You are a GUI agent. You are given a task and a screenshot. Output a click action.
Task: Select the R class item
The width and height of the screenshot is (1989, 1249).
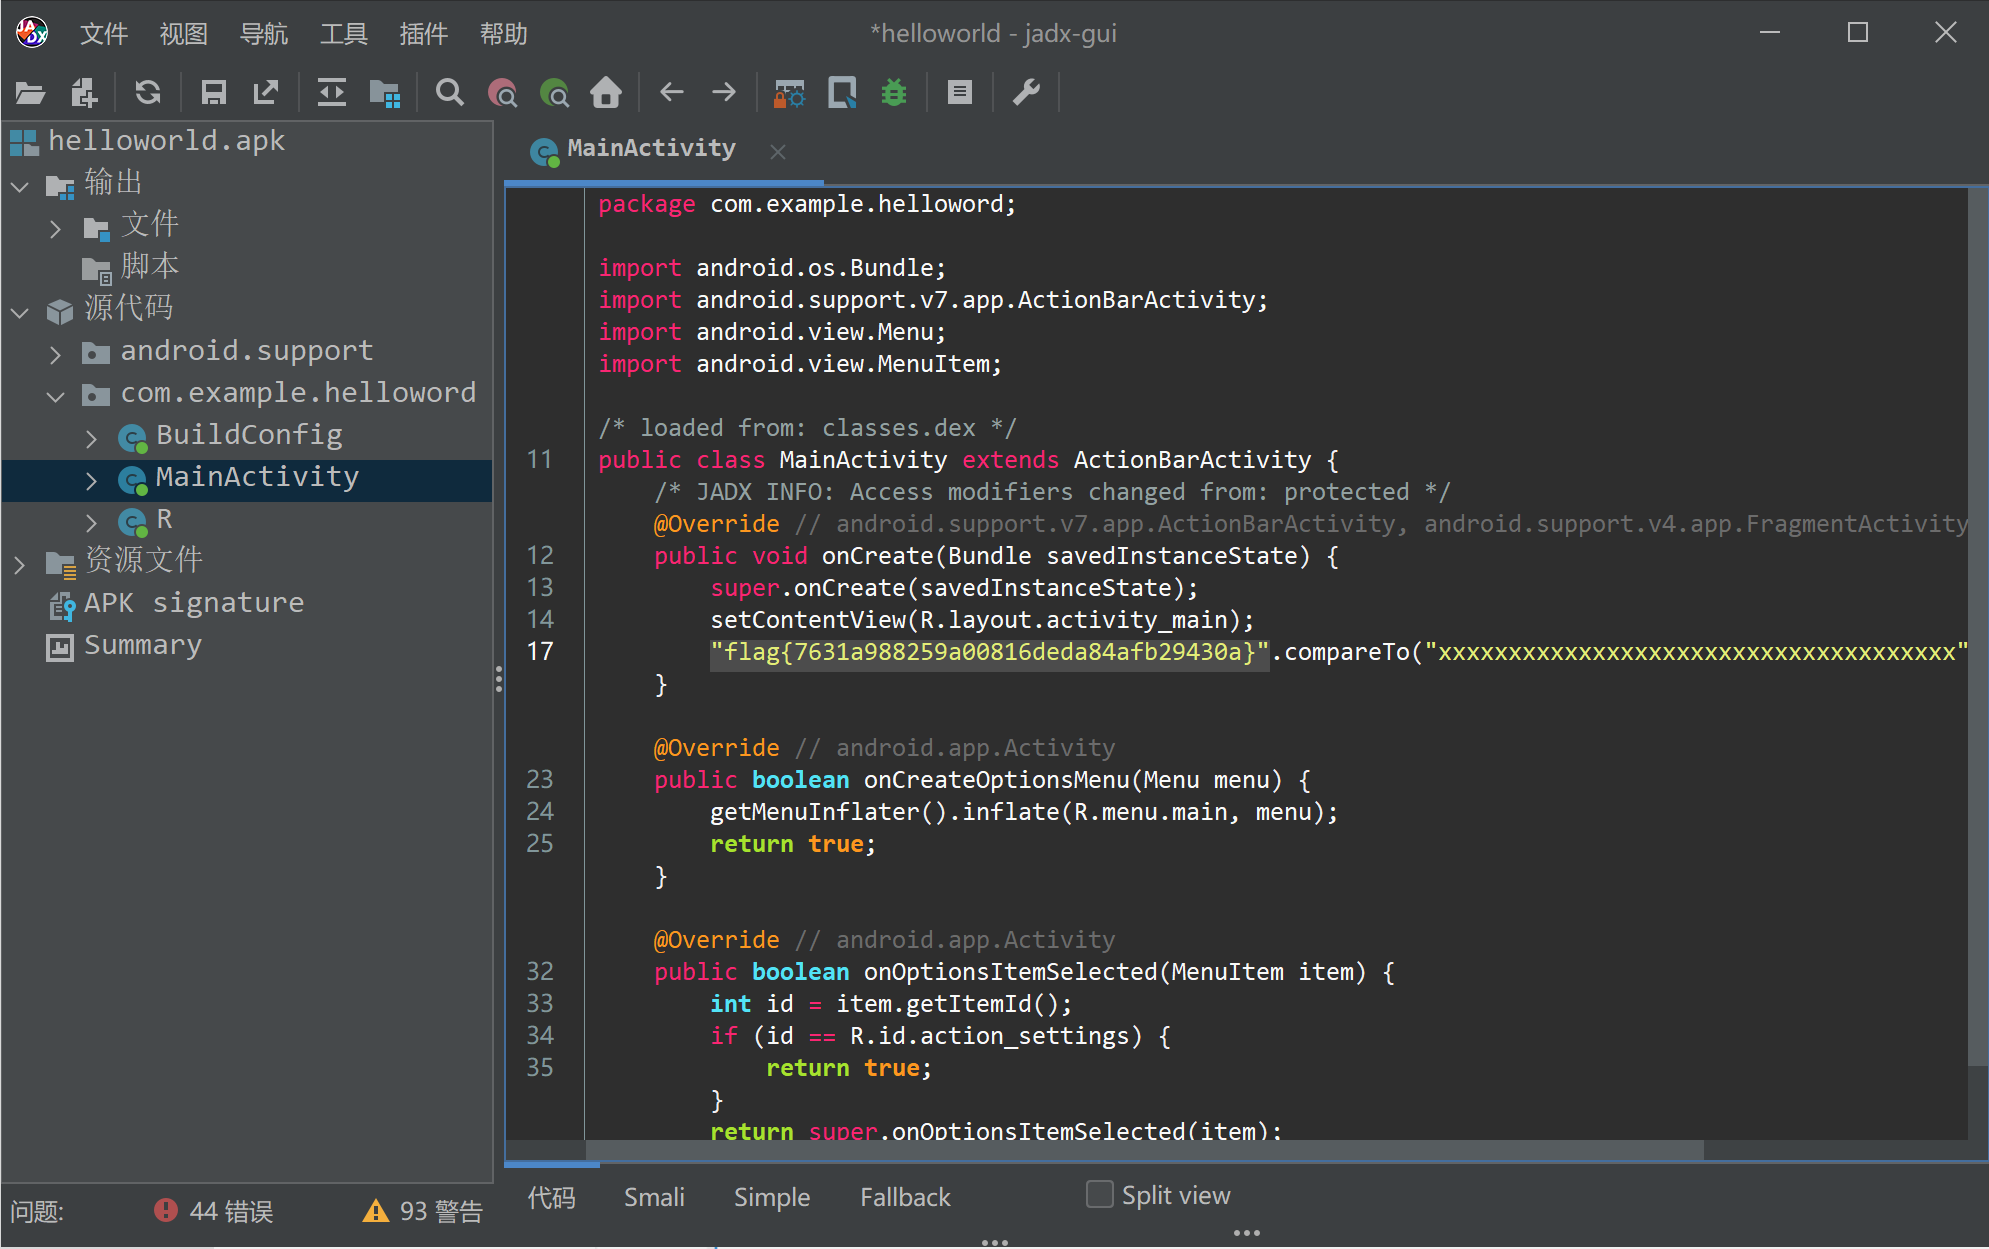(x=146, y=520)
